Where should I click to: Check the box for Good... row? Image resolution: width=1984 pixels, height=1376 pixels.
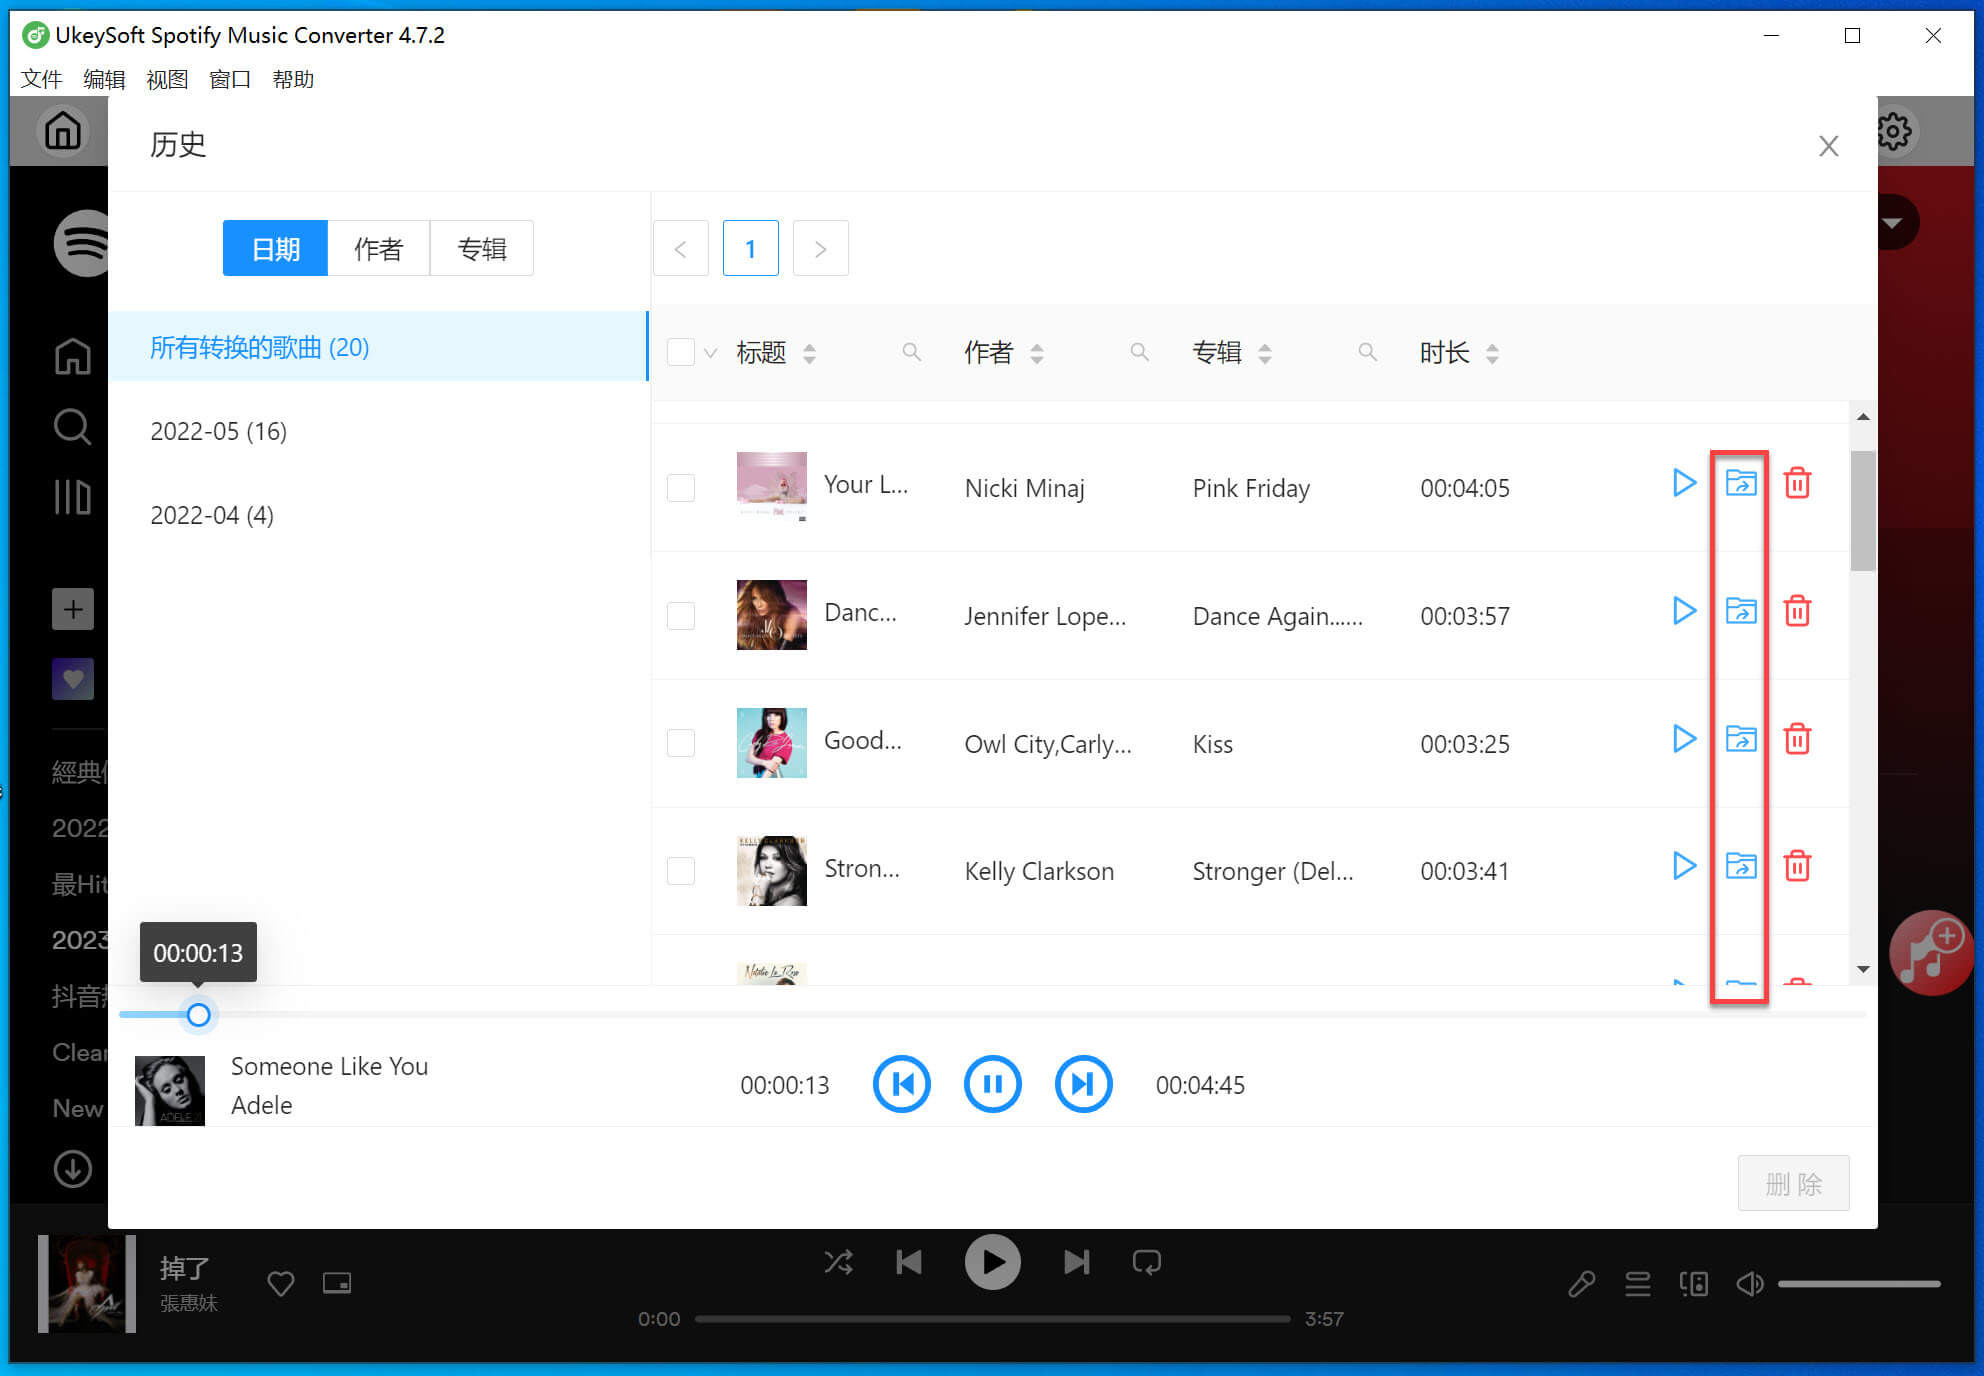[x=681, y=743]
